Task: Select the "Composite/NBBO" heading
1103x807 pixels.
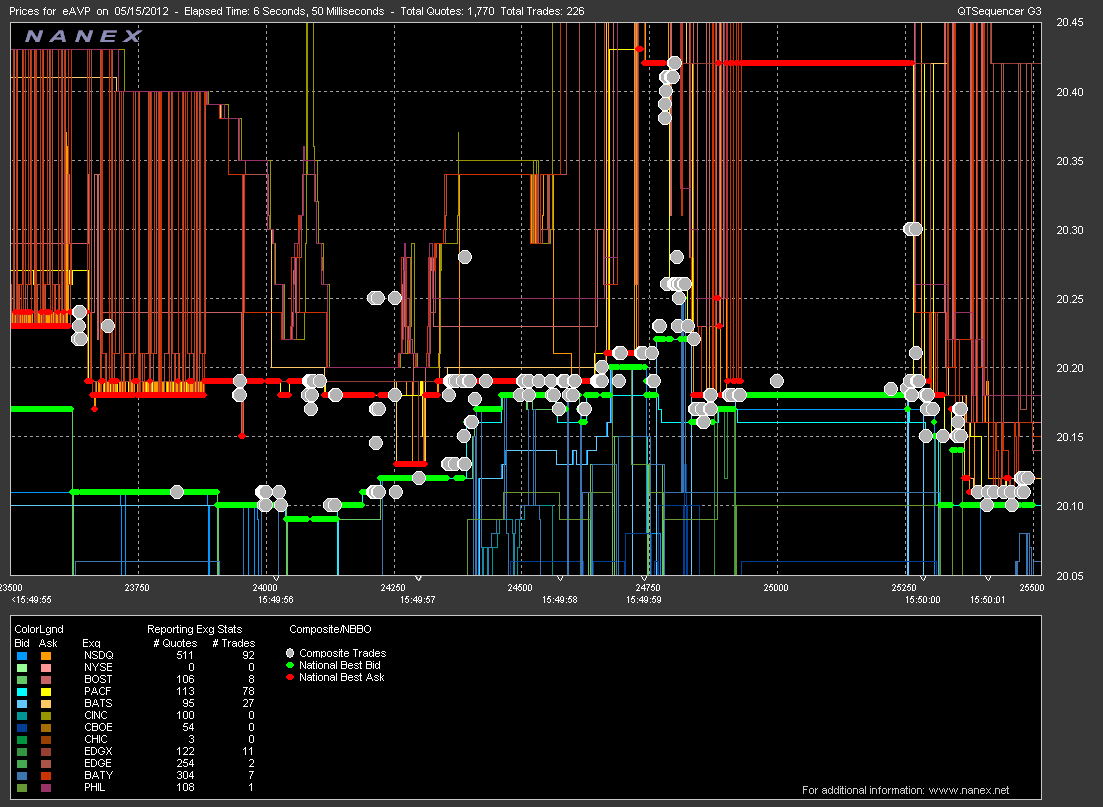Action: 330,629
